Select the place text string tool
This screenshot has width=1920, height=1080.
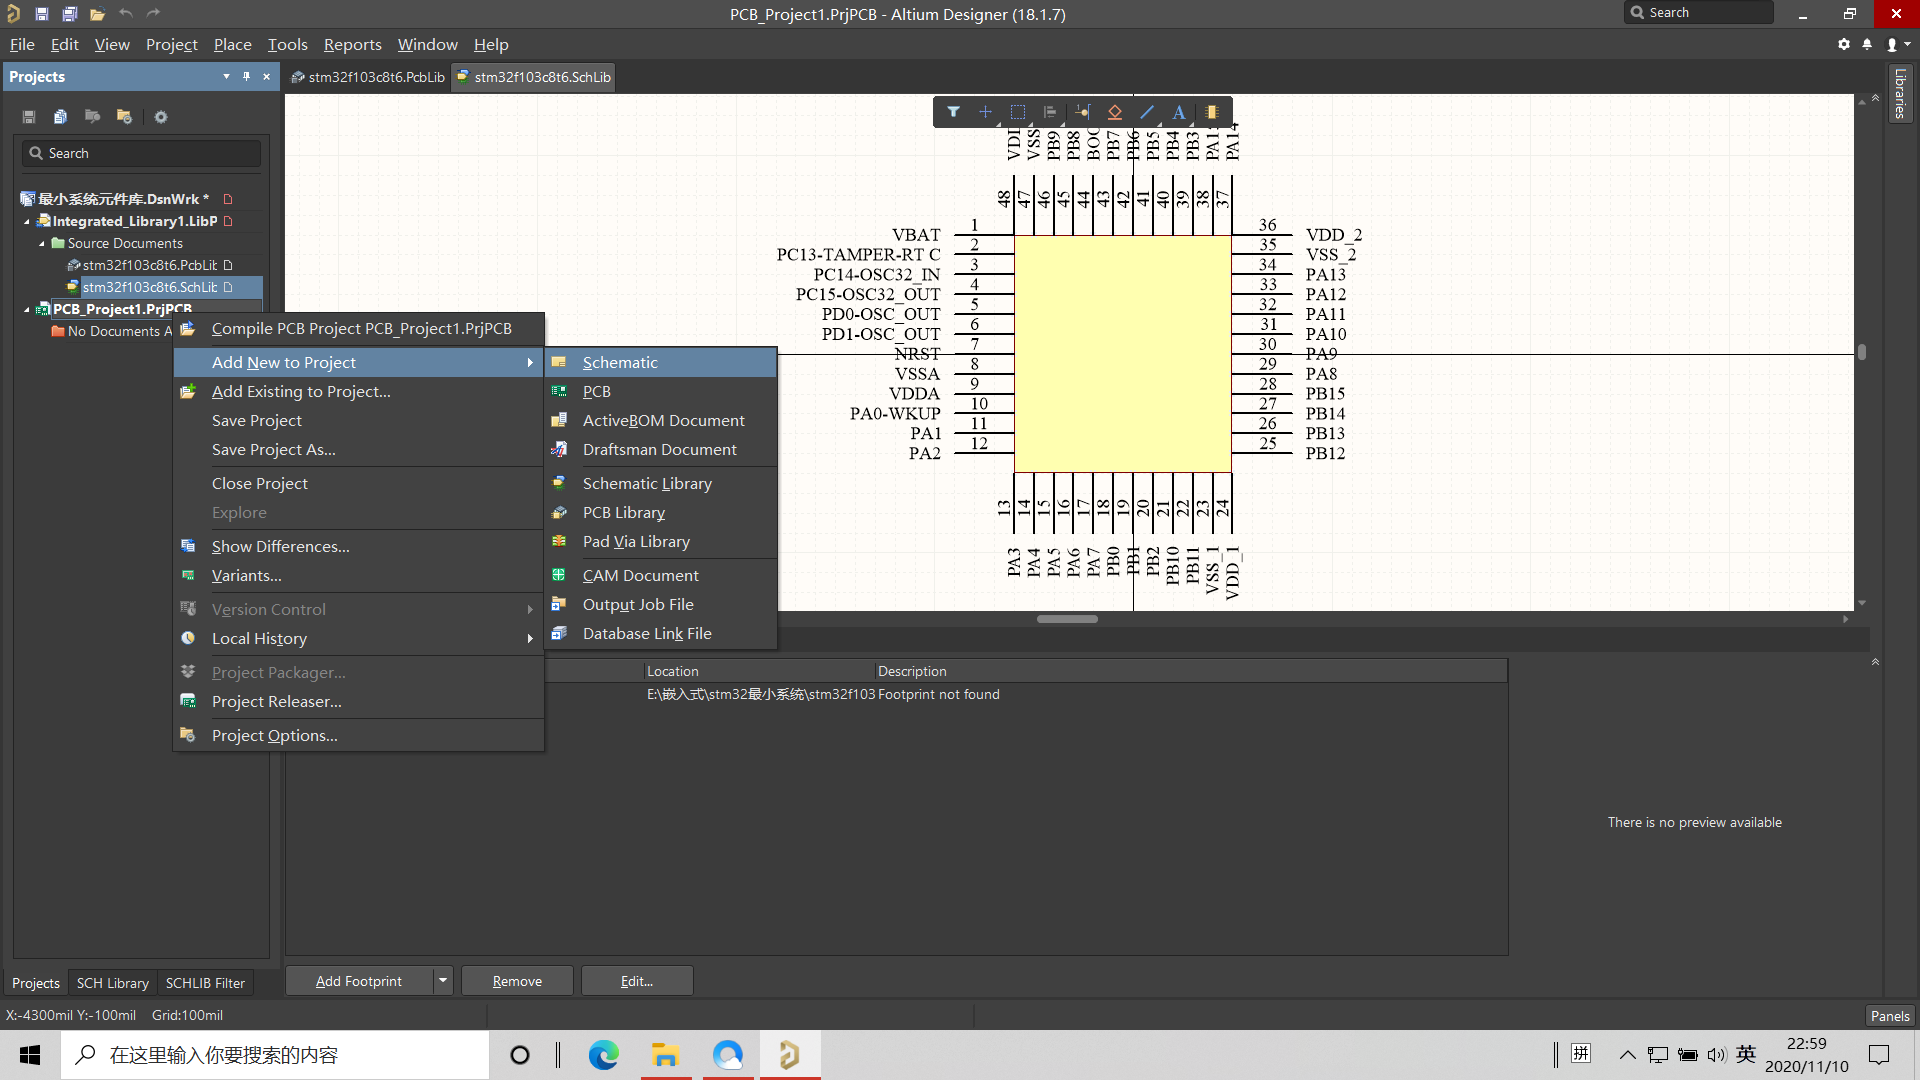coord(1179,112)
